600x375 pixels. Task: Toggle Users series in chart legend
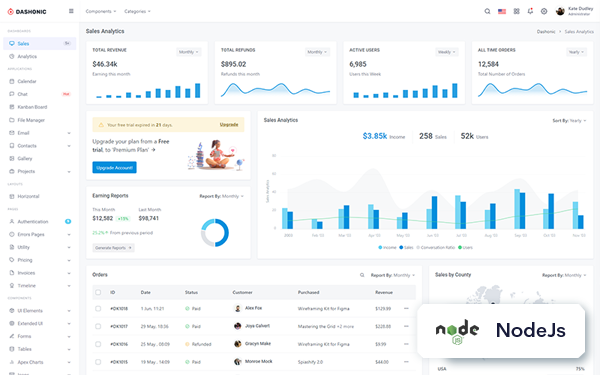[465, 247]
